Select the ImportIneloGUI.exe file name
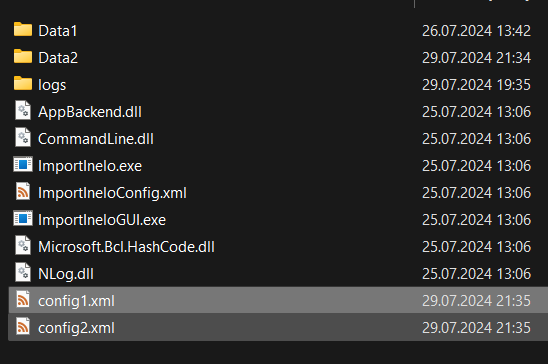This screenshot has height=364, width=548. coord(102,220)
